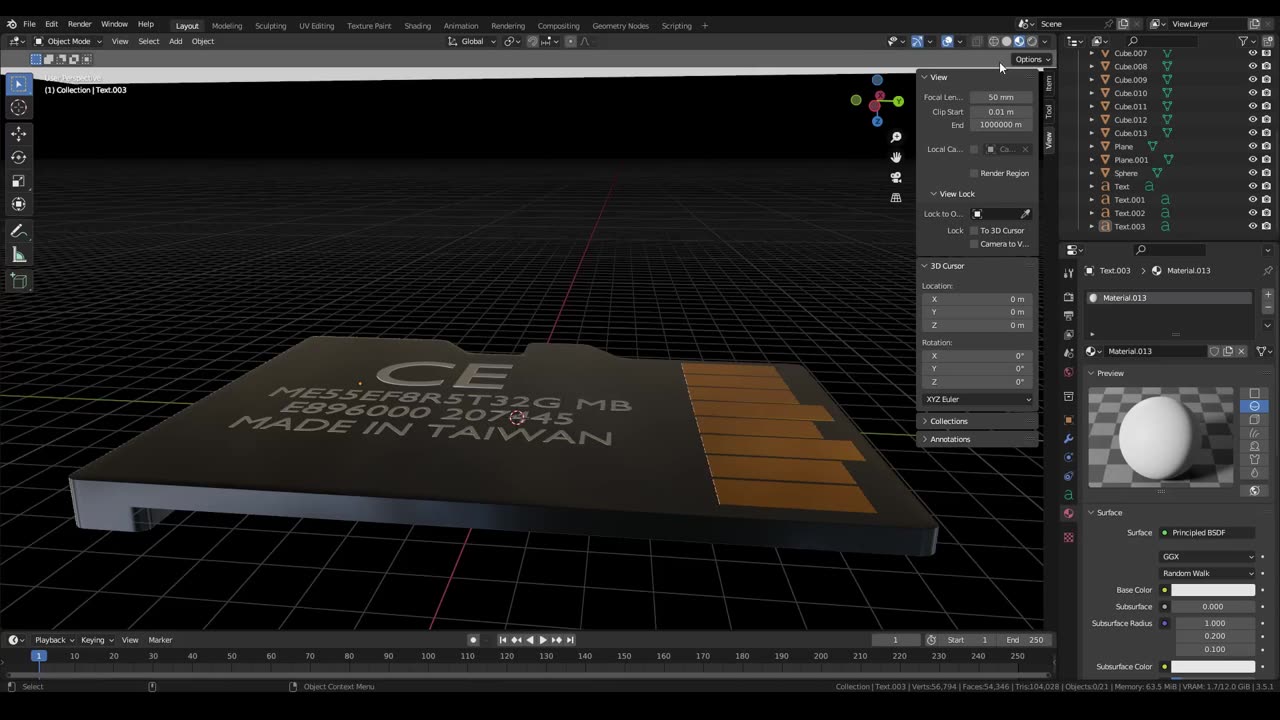The width and height of the screenshot is (1280, 720).
Task: Activate the Rotate tool
Action: click(19, 157)
